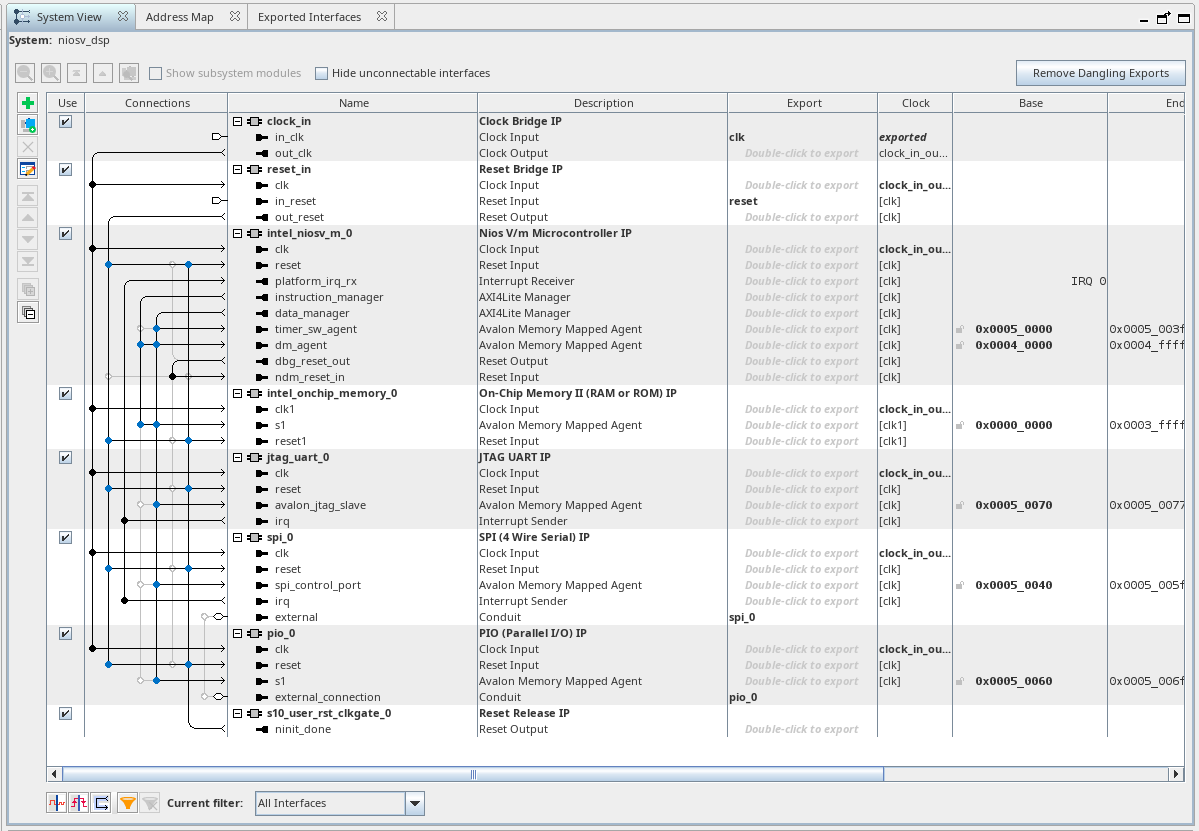Click the horizontal scrollbar right arrow
This screenshot has height=831, width=1199.
point(1176,774)
